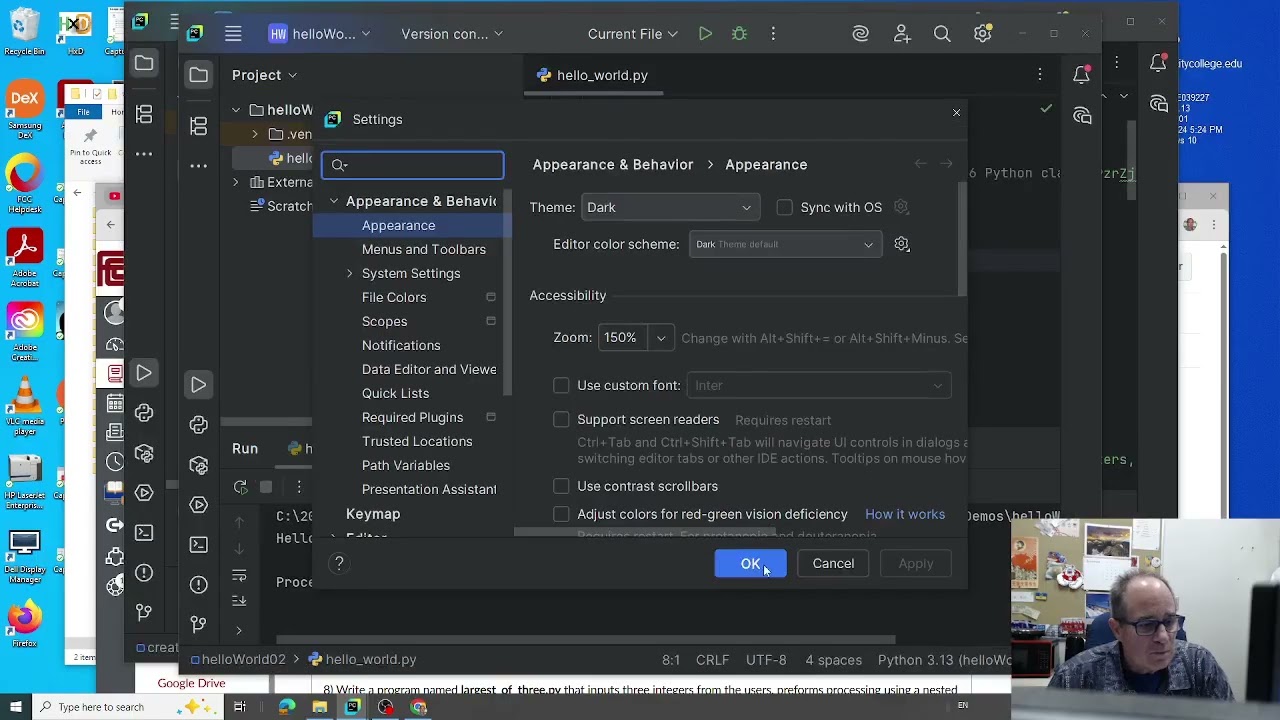Open the Terminal tool window
This screenshot has width=1280, height=720.
point(198,545)
